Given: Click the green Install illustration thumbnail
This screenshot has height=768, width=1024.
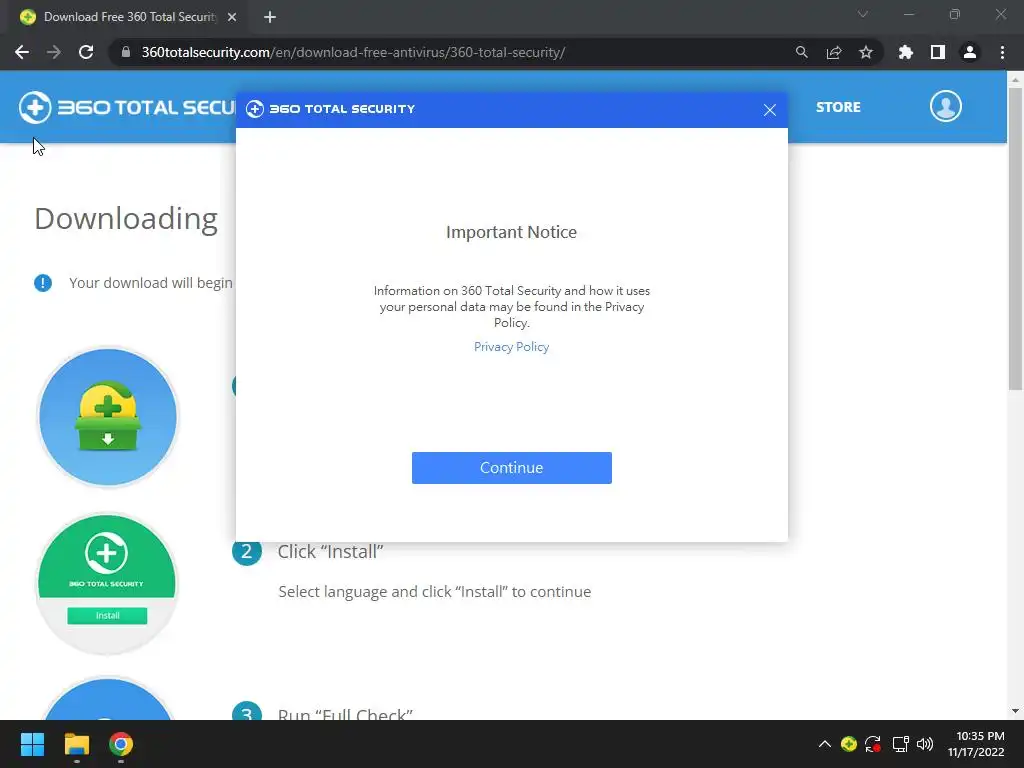Looking at the screenshot, I should [108, 583].
